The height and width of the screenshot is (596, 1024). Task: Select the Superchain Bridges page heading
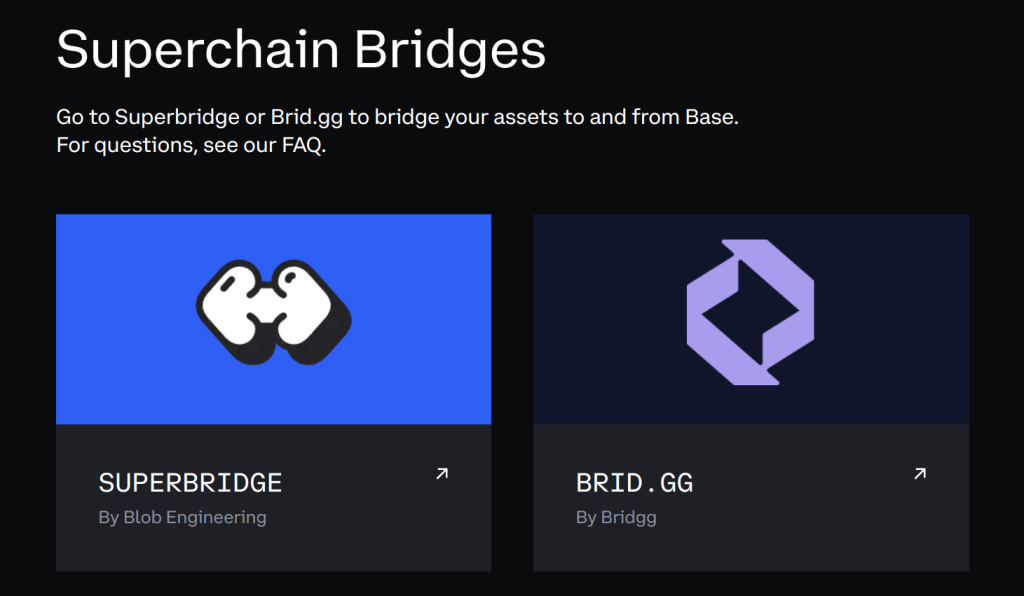pyautogui.click(x=302, y=47)
